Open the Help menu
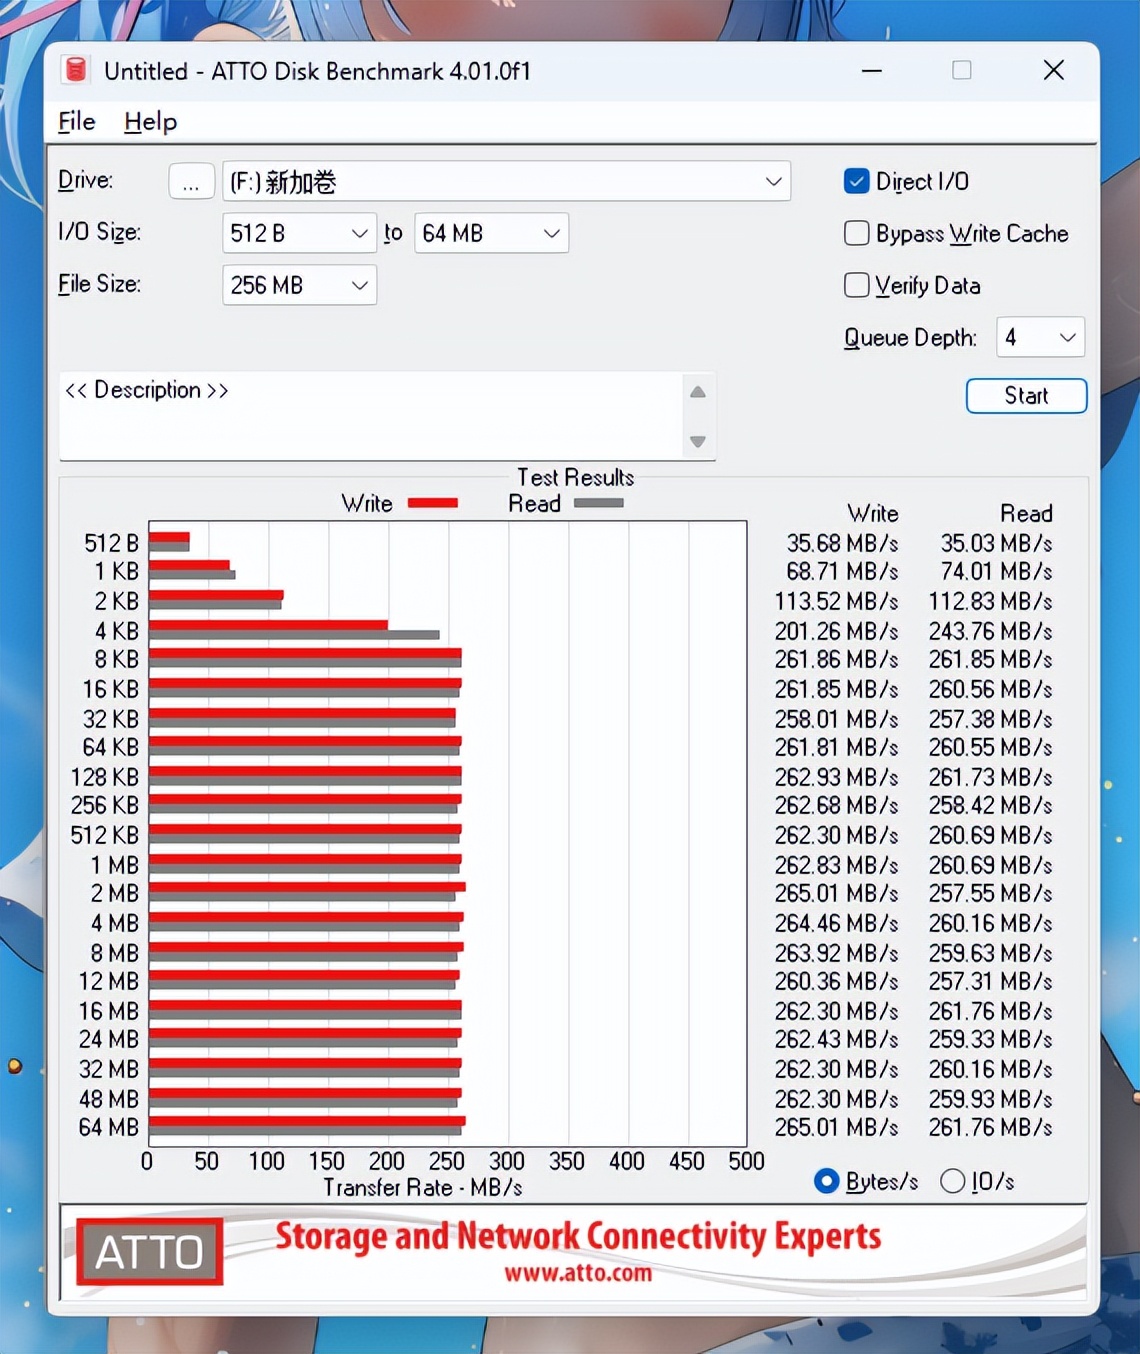The width and height of the screenshot is (1140, 1354). [151, 122]
